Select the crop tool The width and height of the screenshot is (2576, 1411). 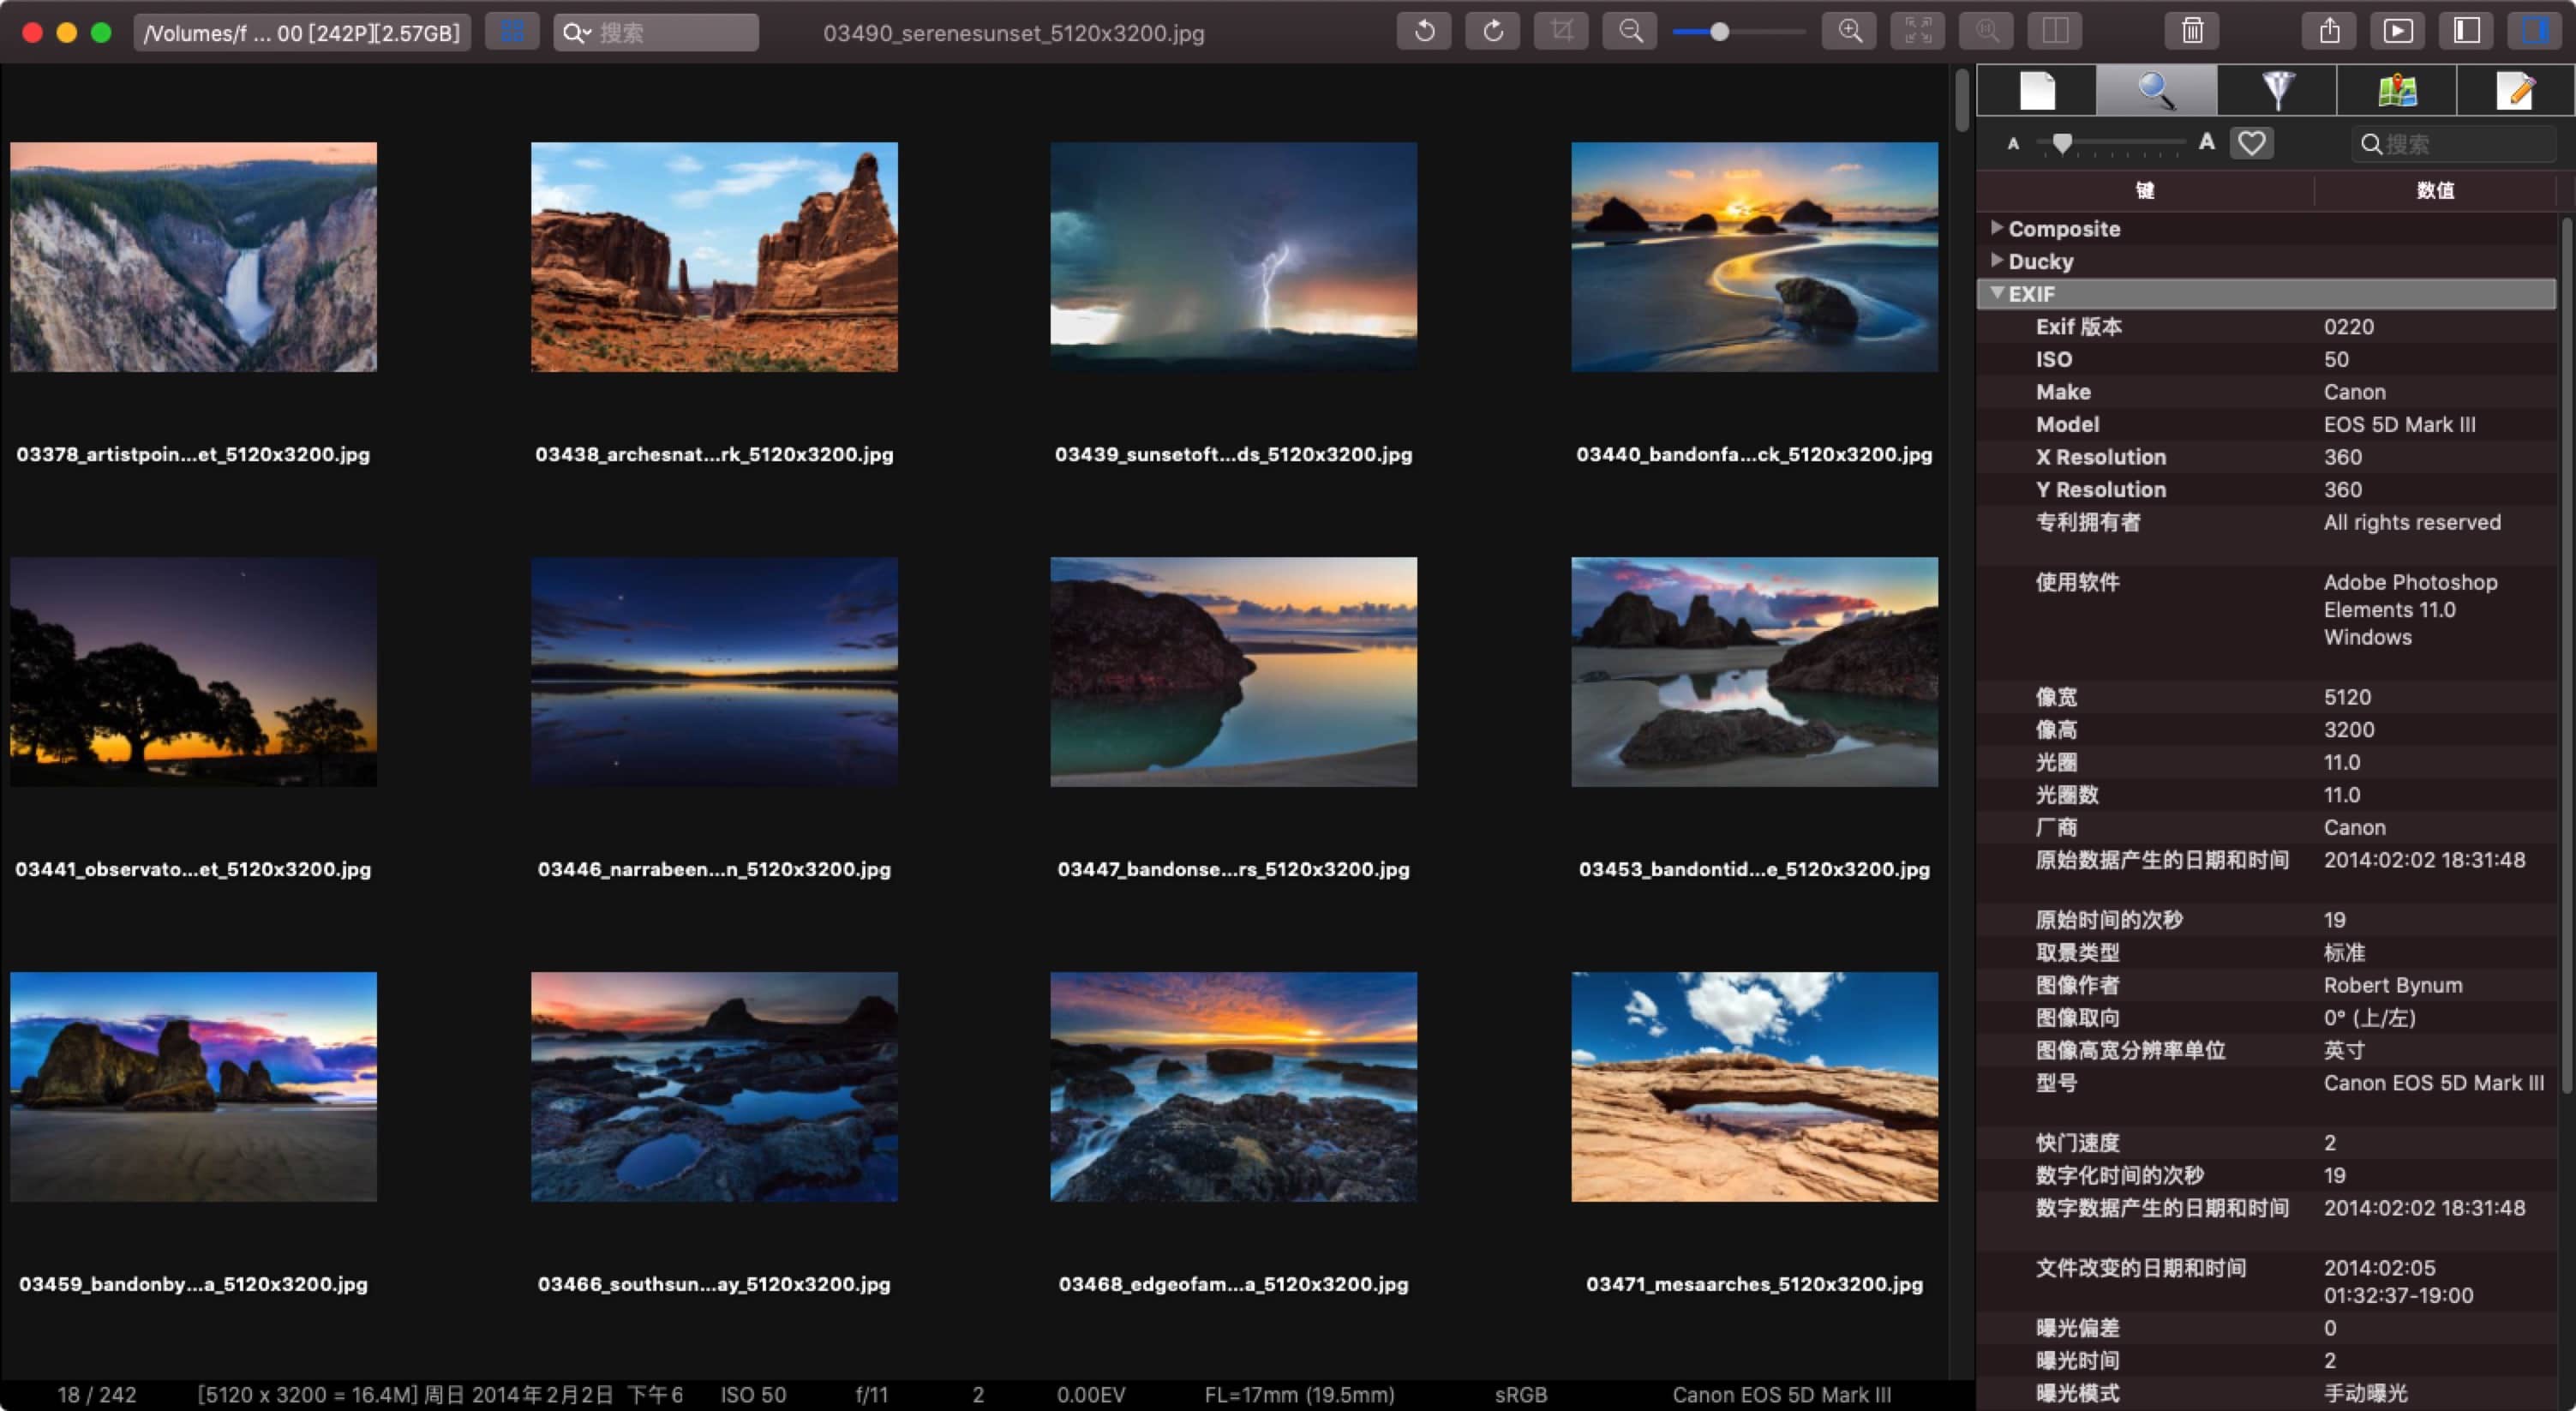point(1561,32)
